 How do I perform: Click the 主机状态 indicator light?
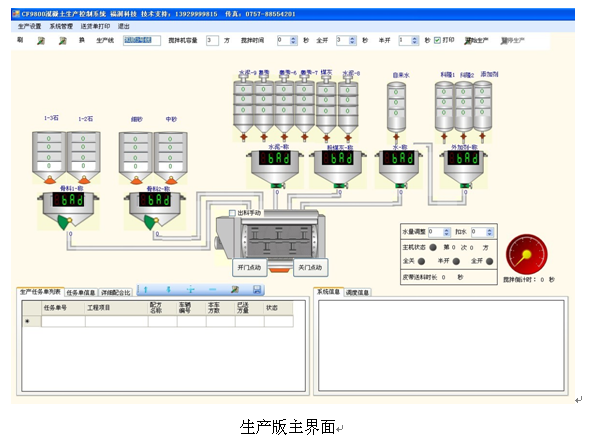(x=433, y=247)
